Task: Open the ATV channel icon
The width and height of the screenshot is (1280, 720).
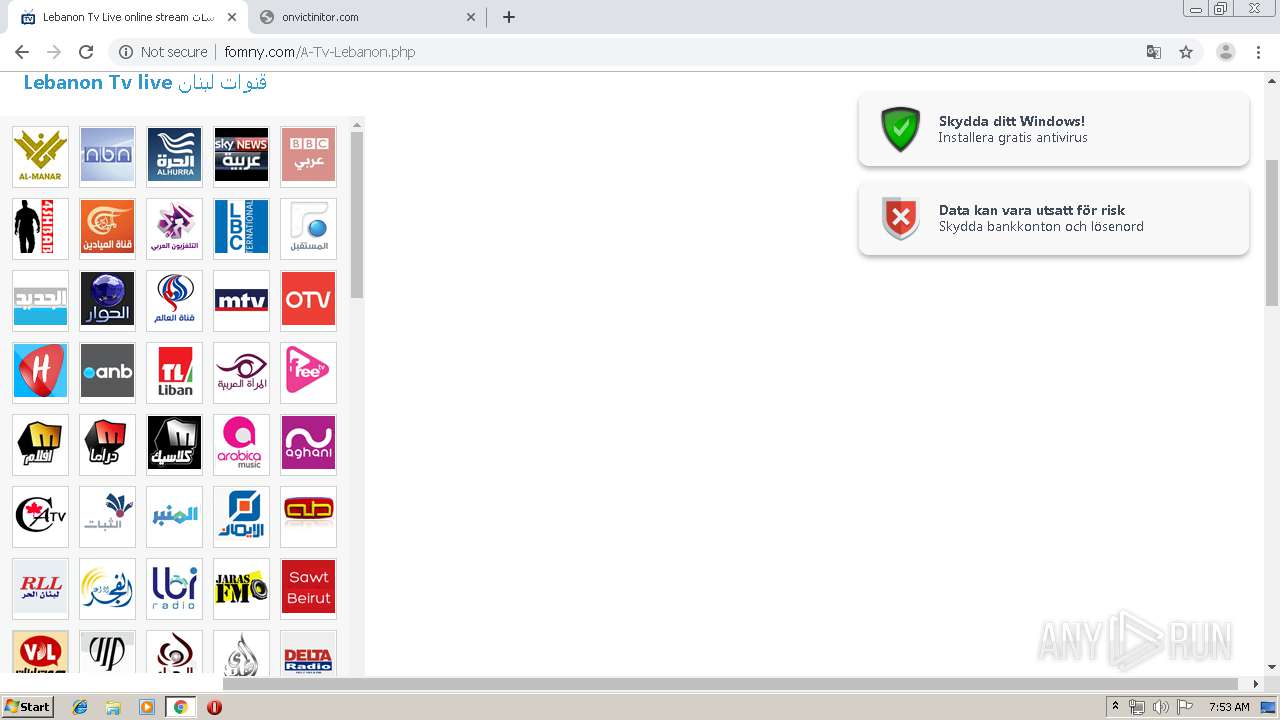Action: click(41, 516)
